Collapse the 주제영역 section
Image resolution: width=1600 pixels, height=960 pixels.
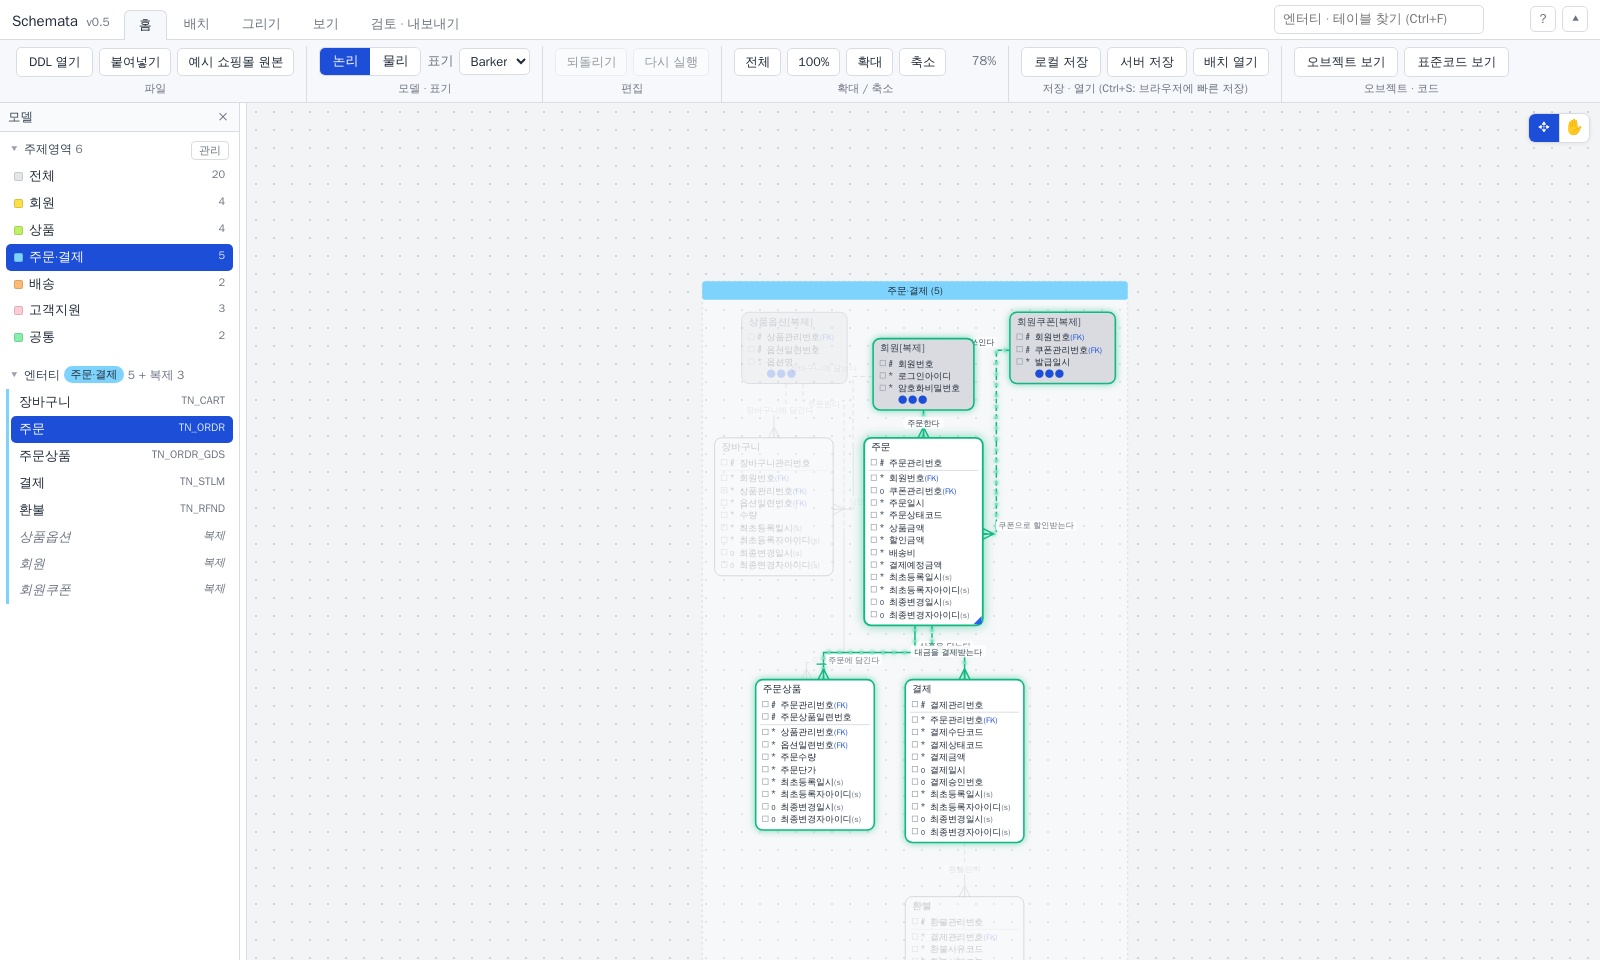[x=14, y=149]
